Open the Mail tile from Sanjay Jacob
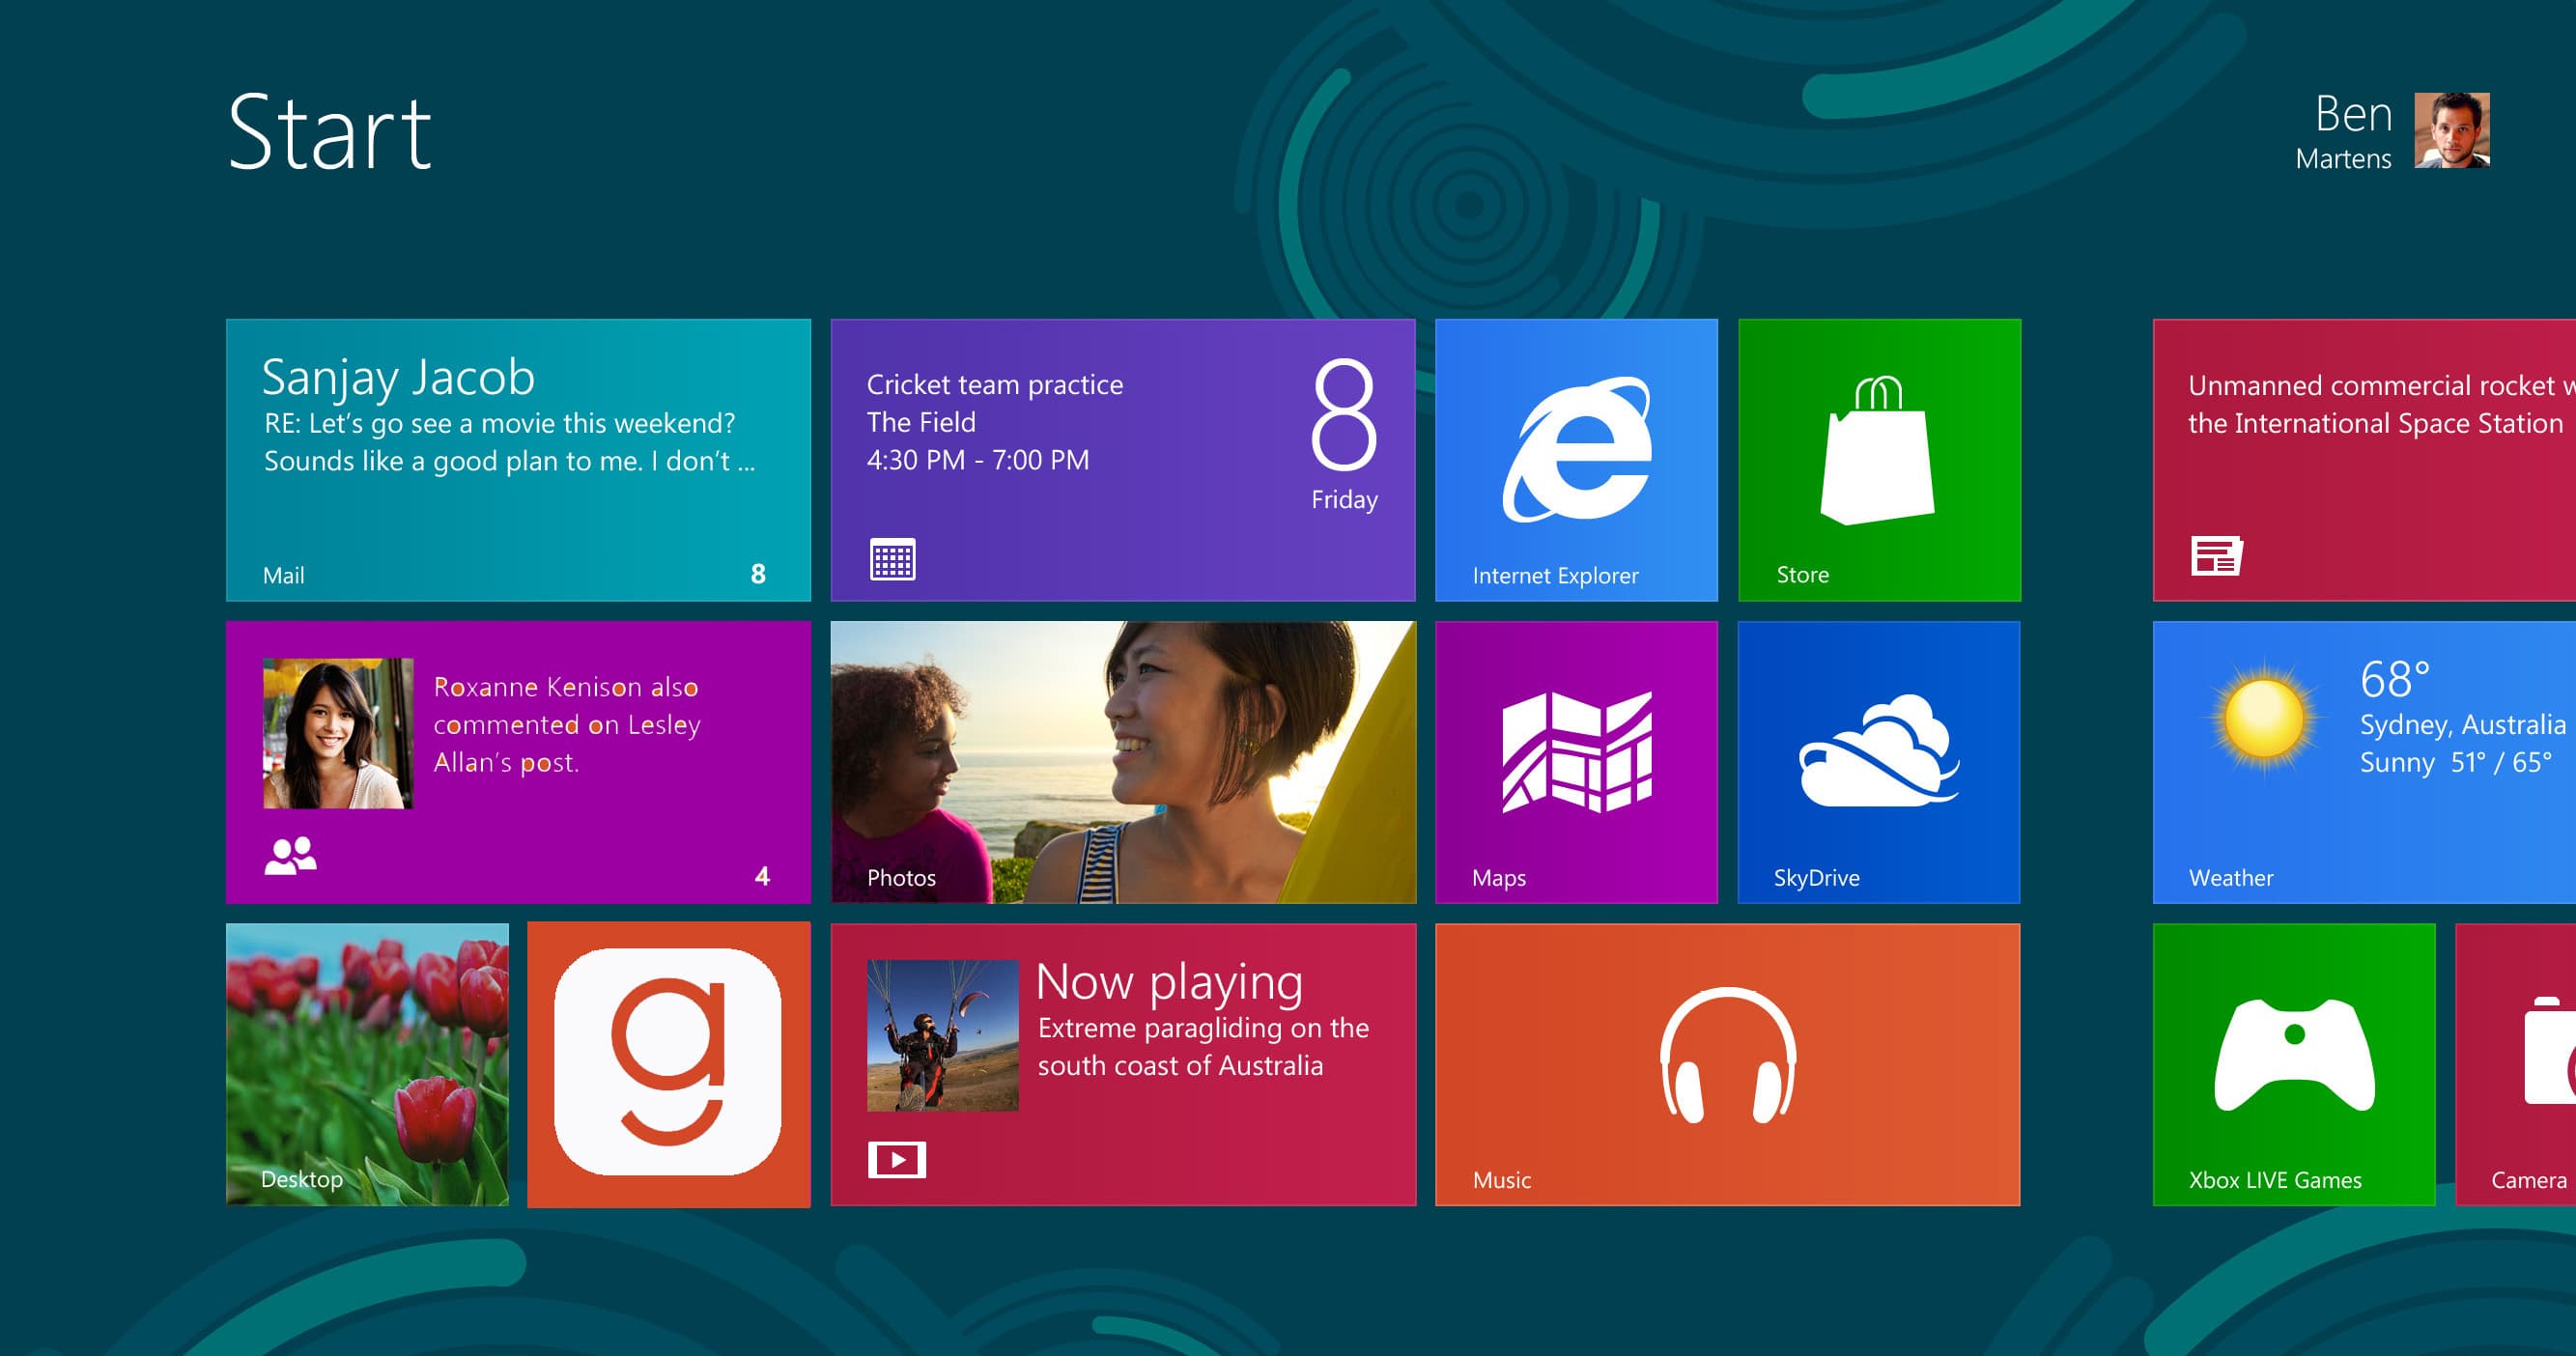Screen dimensions: 2576x1356 (518, 460)
